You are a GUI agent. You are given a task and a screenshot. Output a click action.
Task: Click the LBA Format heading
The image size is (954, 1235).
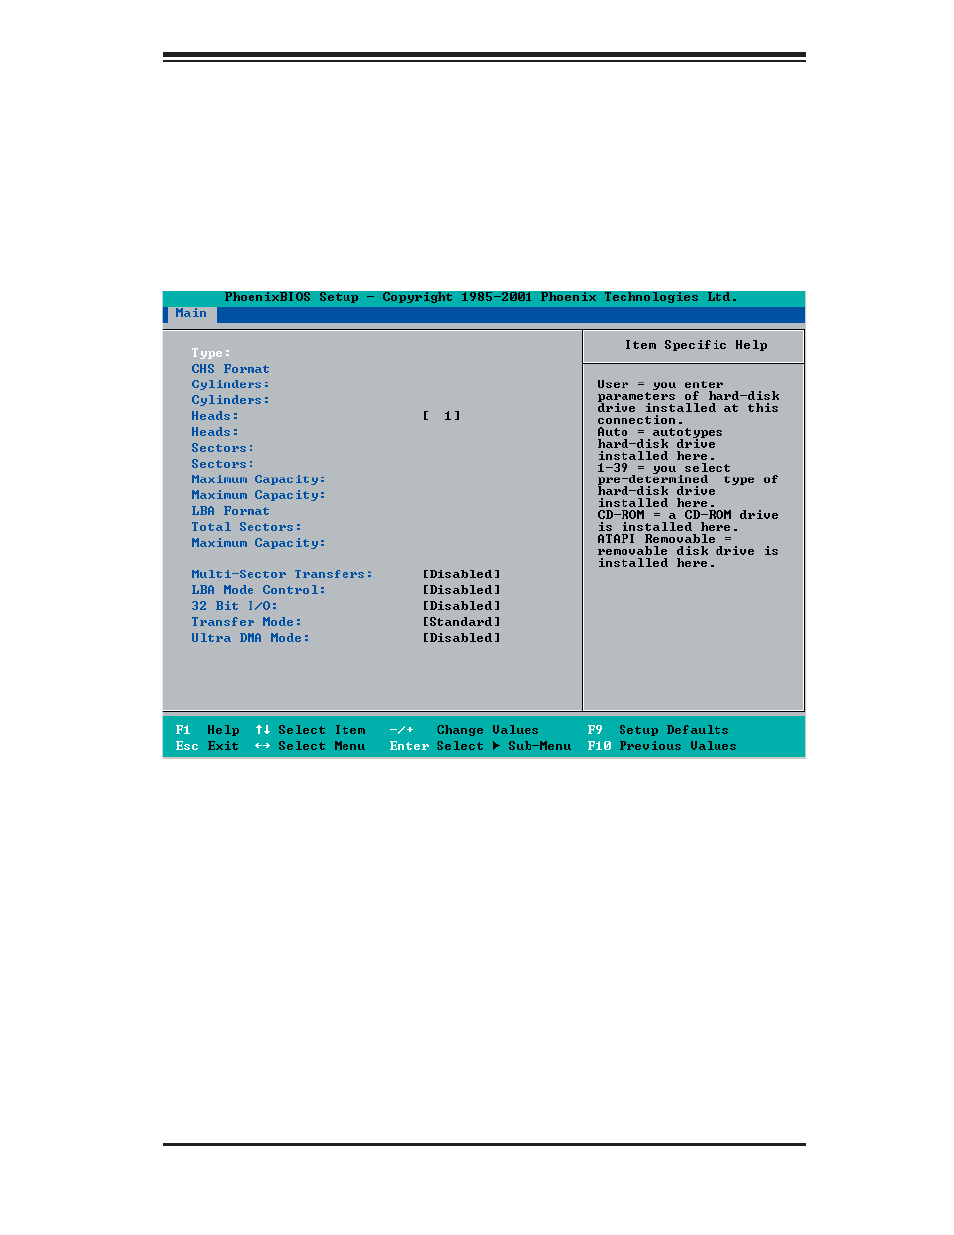click(x=230, y=511)
